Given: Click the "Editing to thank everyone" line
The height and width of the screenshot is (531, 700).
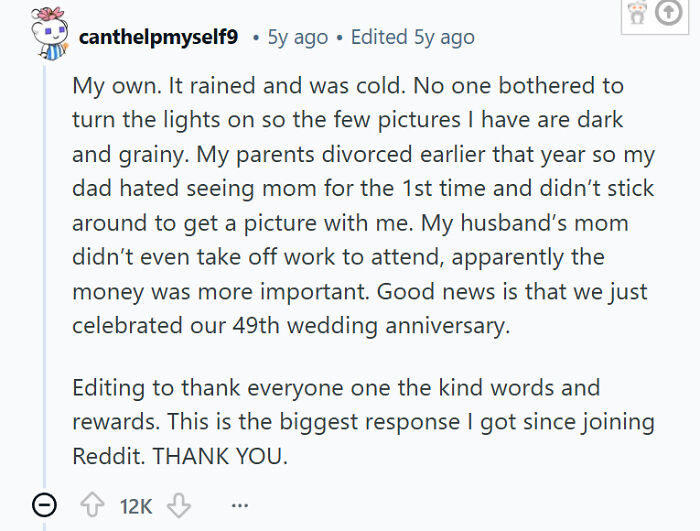Looking at the screenshot, I should pos(336,388).
